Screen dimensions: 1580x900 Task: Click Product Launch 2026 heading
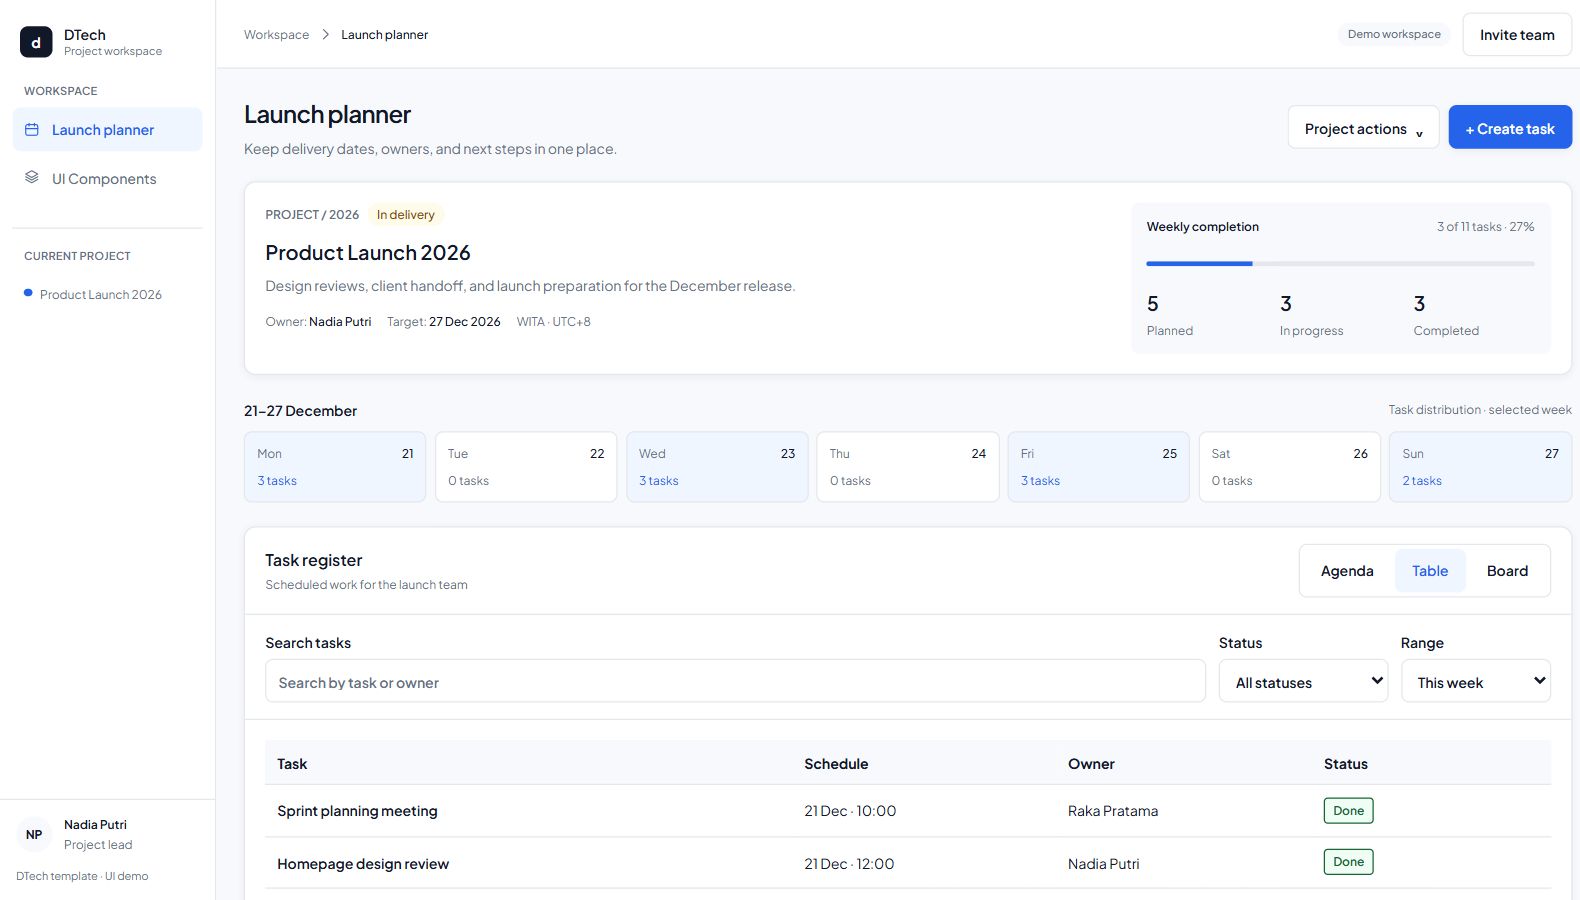pyautogui.click(x=368, y=253)
